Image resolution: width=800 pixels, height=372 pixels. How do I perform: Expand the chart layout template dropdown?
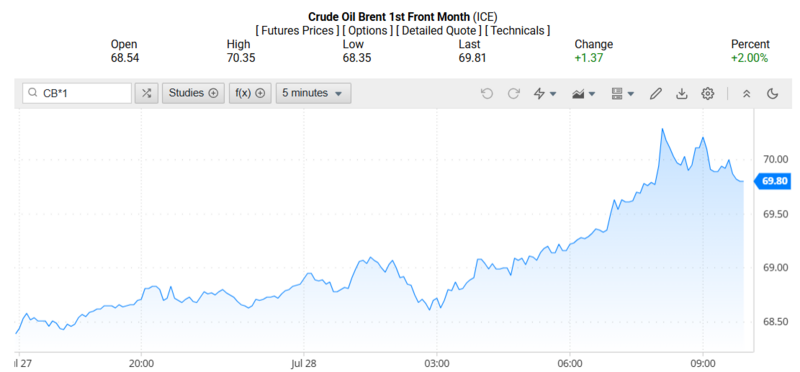tap(622, 93)
